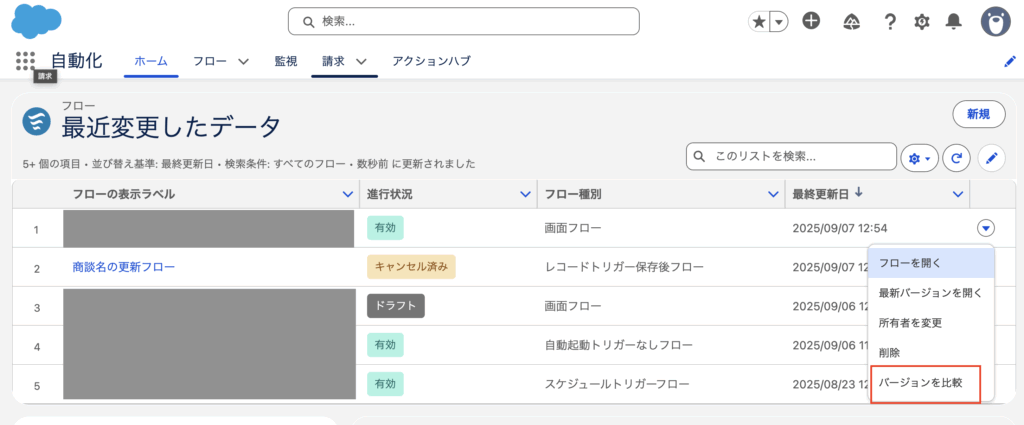Screen dimensions: 1024x425
Task: Open the Help question mark icon
Action: tap(889, 21)
